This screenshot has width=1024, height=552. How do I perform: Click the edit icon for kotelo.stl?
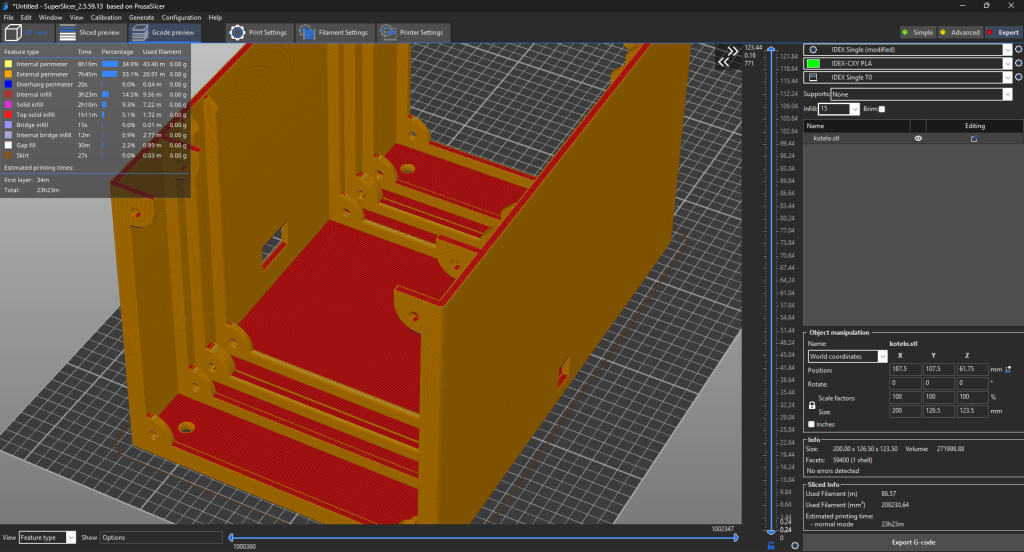974,138
